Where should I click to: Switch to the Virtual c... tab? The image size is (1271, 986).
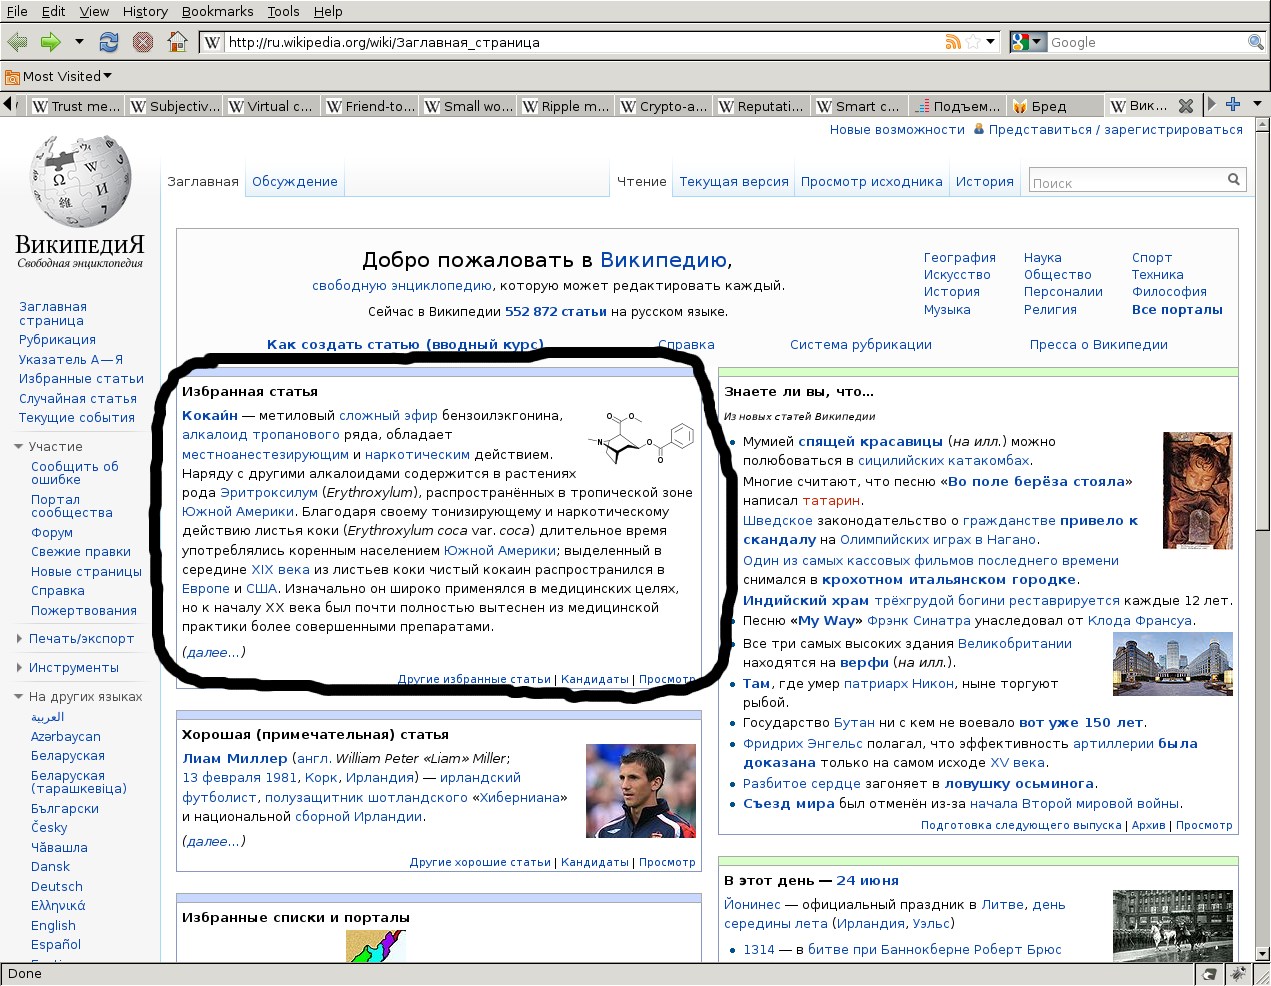[272, 106]
